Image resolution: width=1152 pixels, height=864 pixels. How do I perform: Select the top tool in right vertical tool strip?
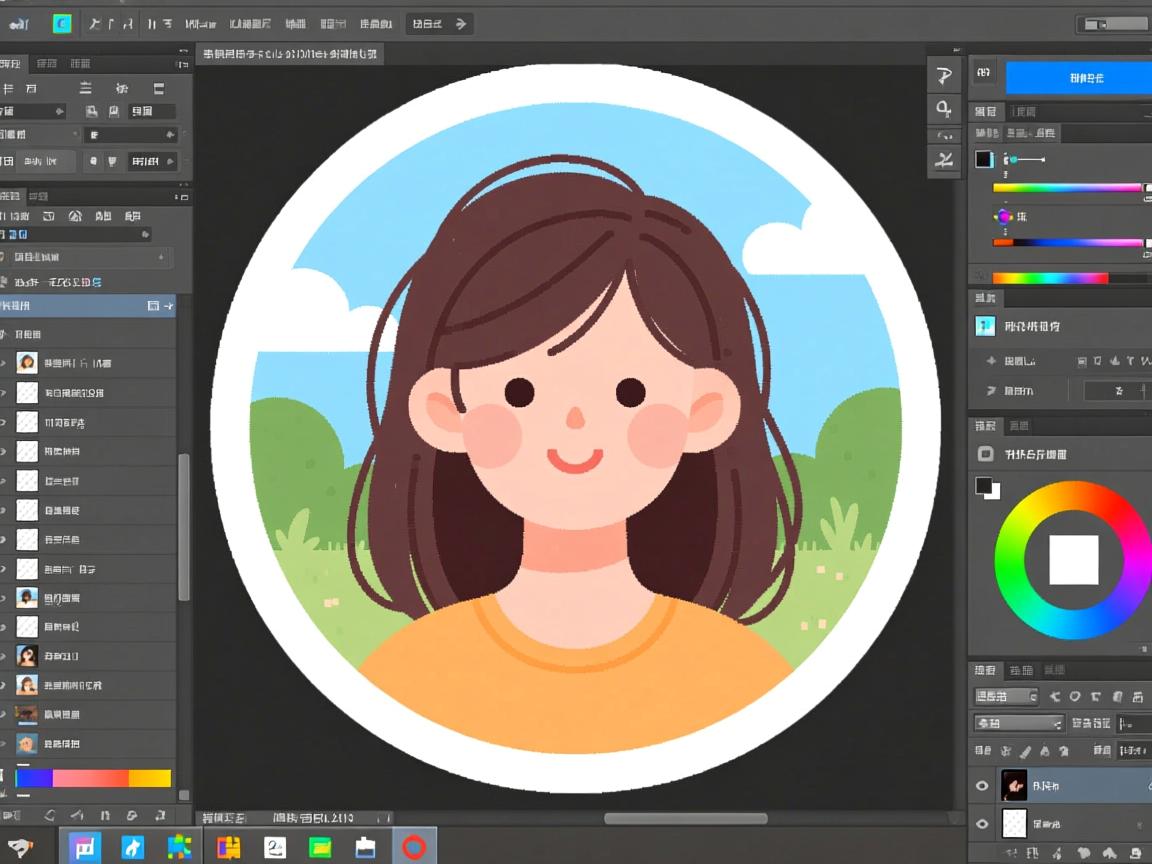pos(943,77)
